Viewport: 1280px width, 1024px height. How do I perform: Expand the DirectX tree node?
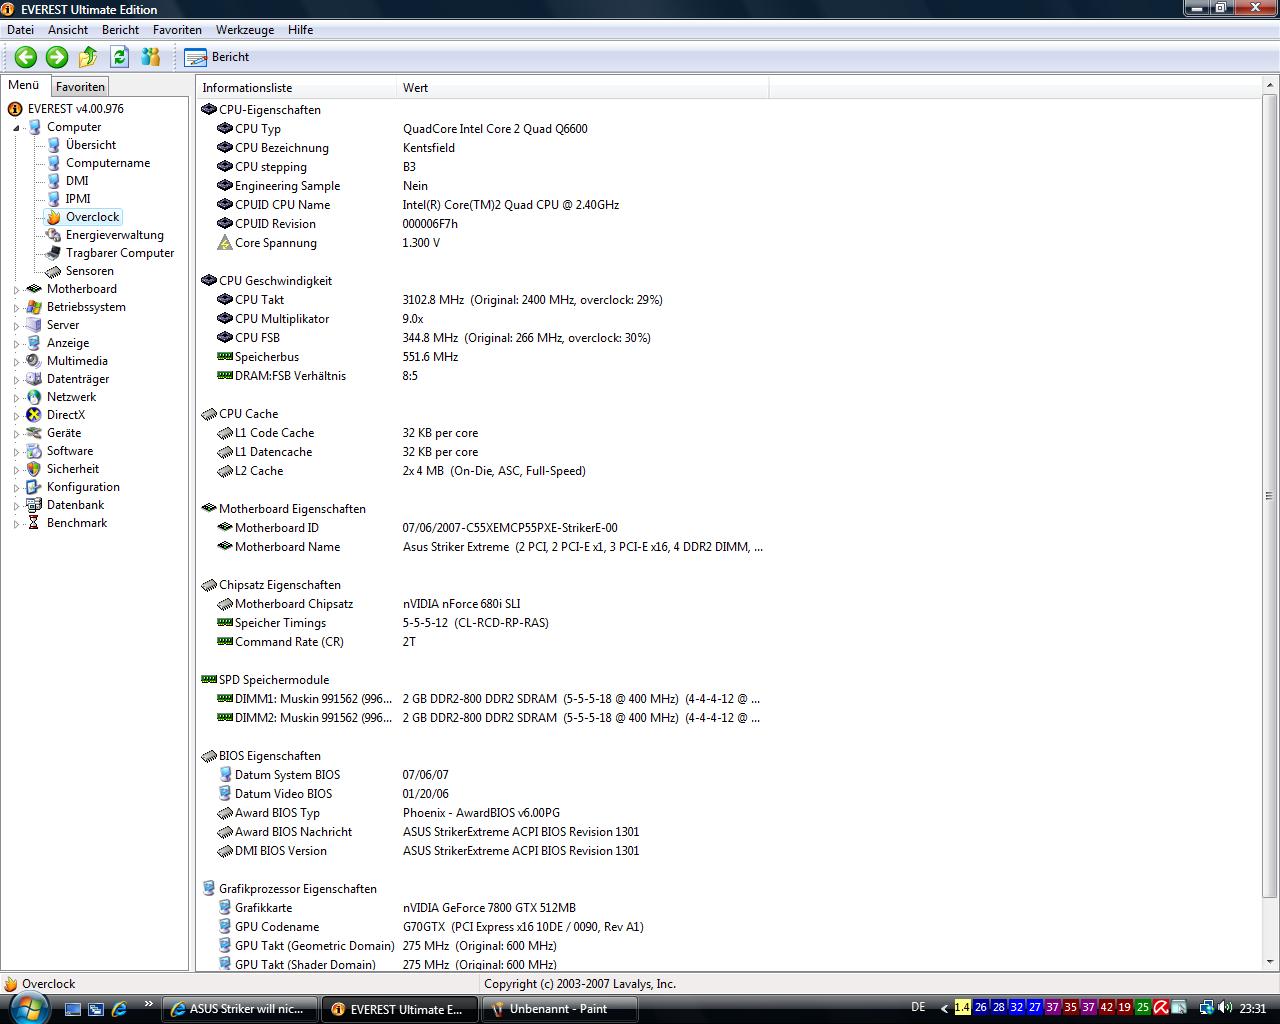pos(16,416)
